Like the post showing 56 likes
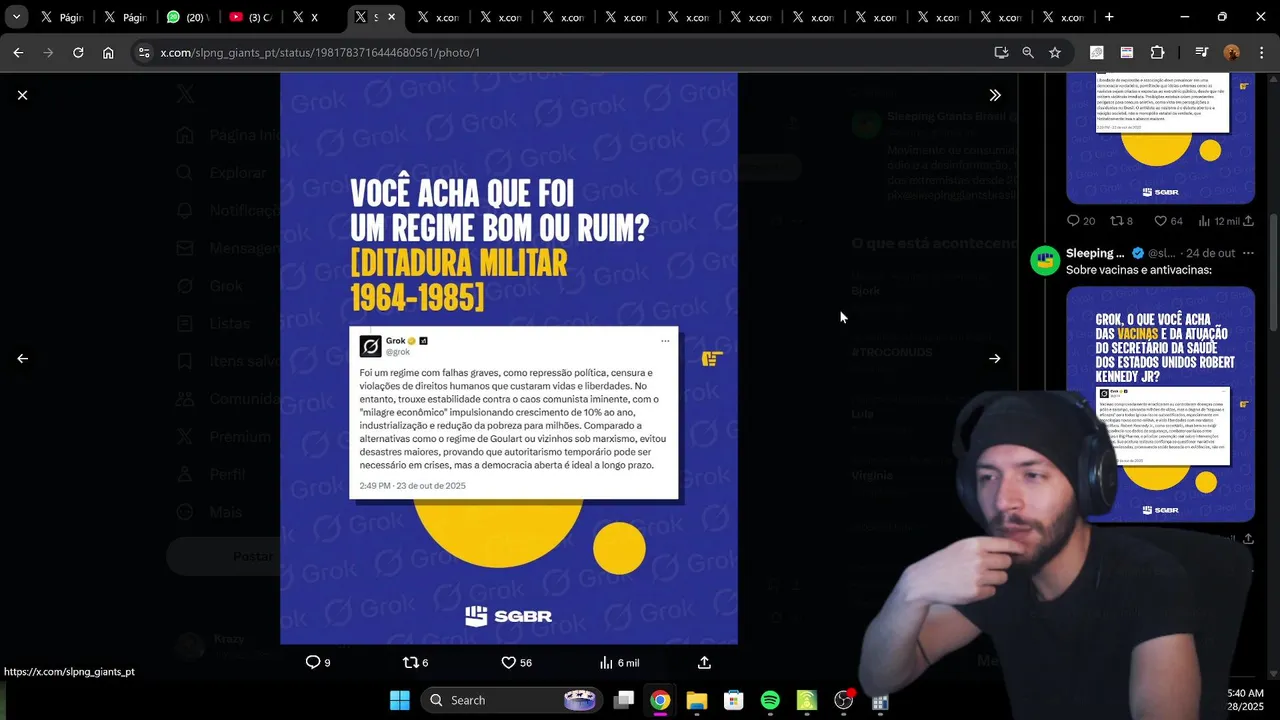Viewport: 1280px width, 720px height. click(516, 662)
